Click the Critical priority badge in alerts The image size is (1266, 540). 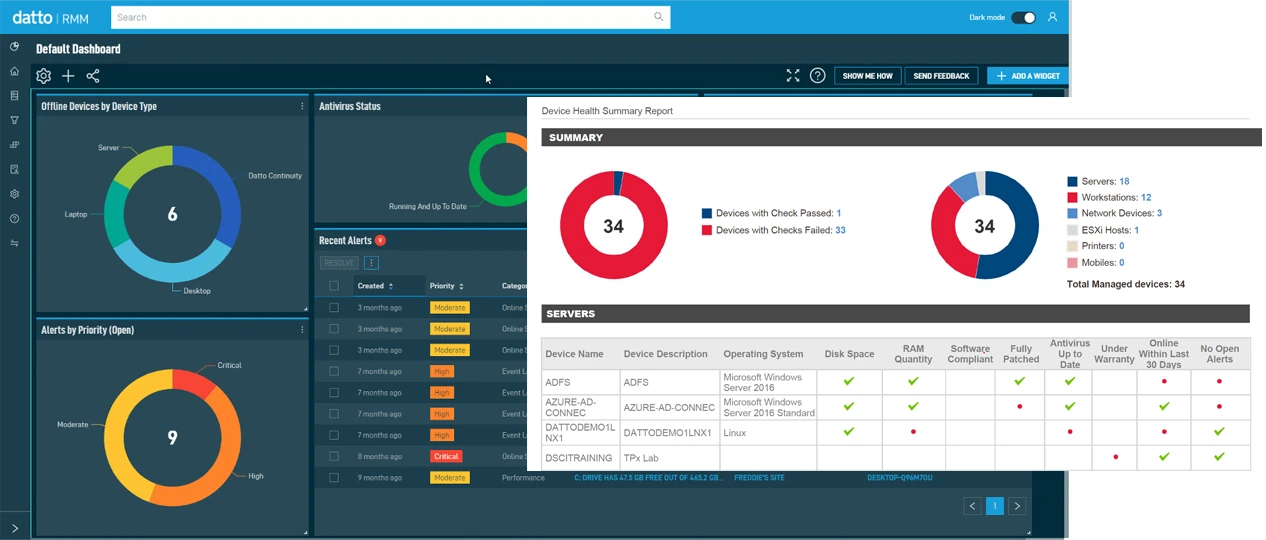click(x=446, y=456)
